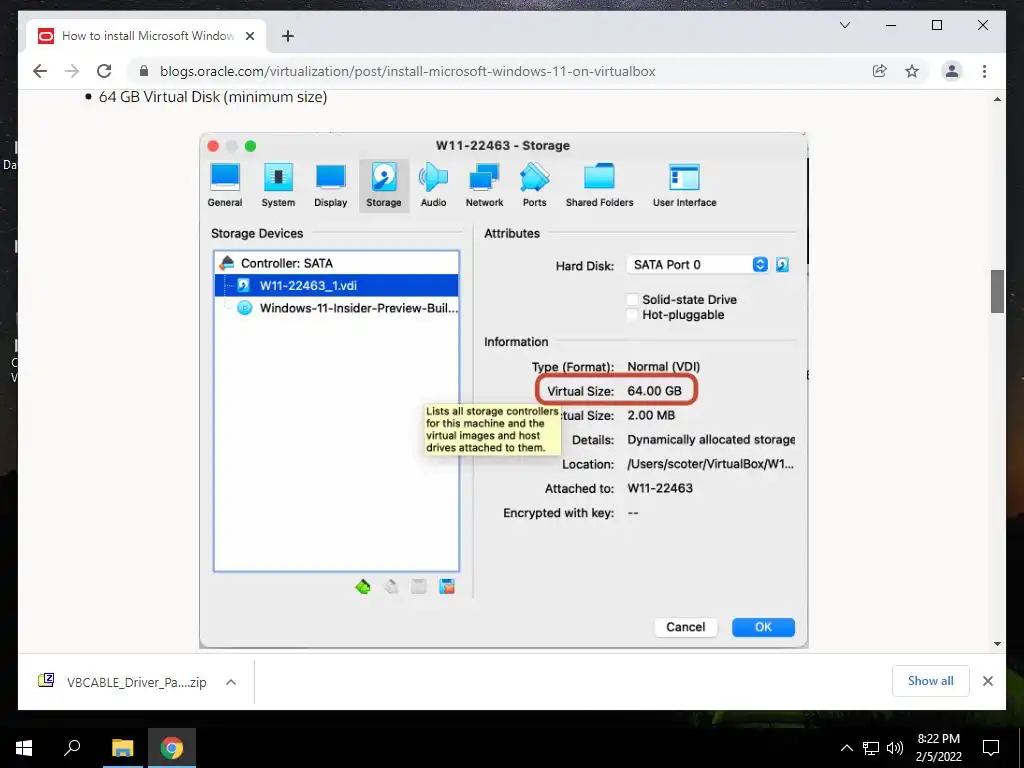This screenshot has width=1024, height=768.
Task: Bookmark this page with the star icon
Action: click(x=912, y=71)
